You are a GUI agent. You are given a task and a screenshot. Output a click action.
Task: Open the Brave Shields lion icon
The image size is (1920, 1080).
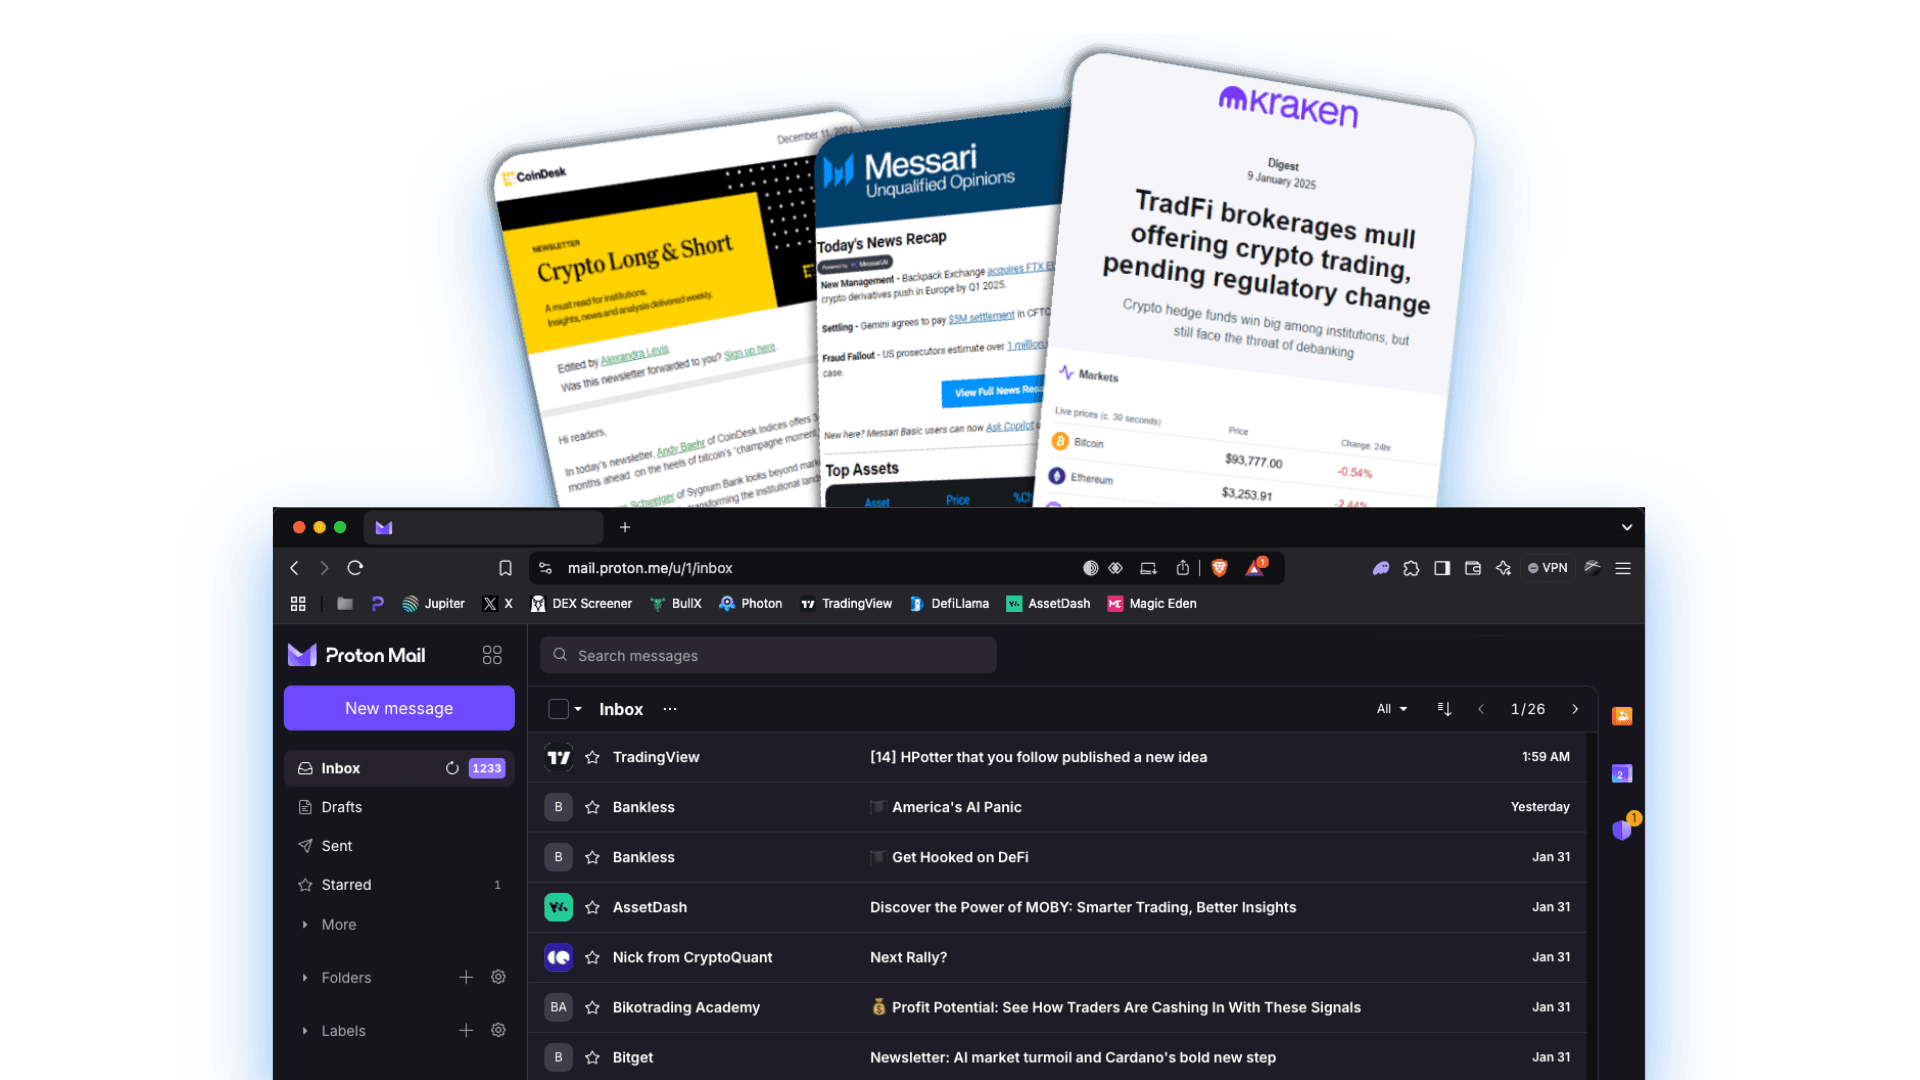tap(1219, 568)
